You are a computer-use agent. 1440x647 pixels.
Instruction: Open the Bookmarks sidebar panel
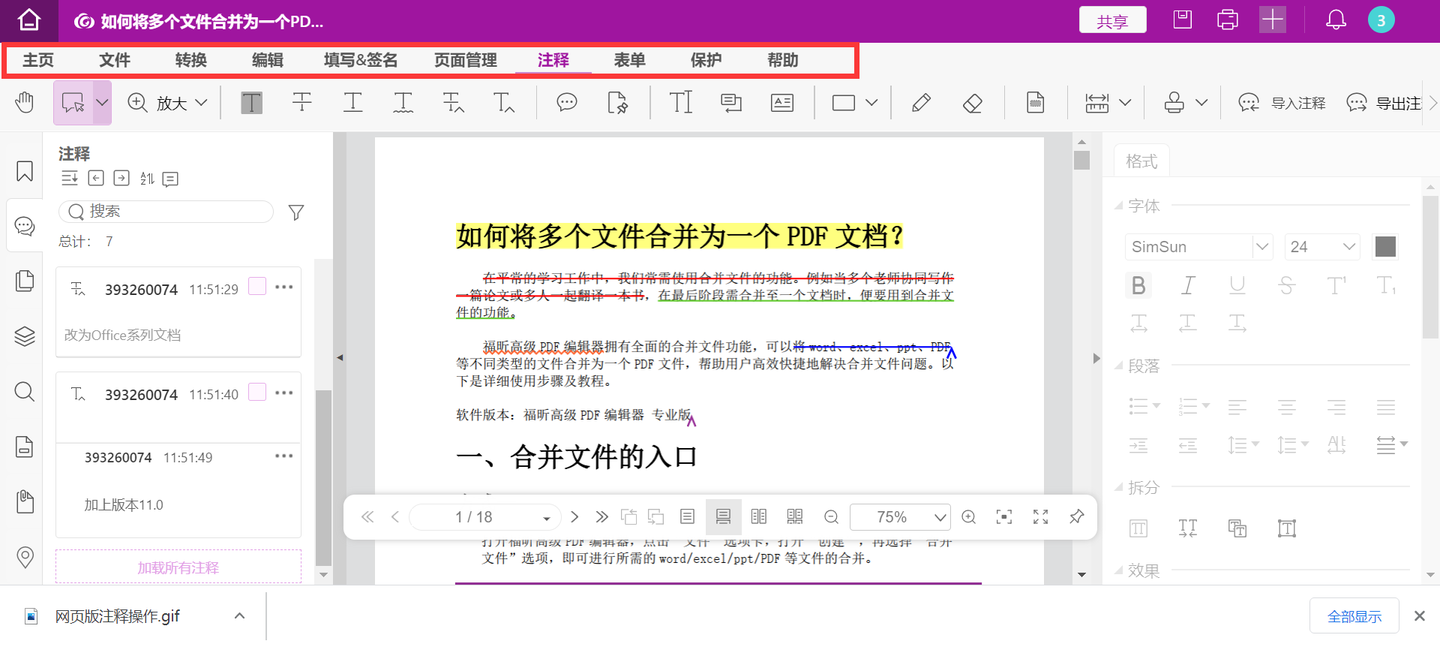[25, 171]
